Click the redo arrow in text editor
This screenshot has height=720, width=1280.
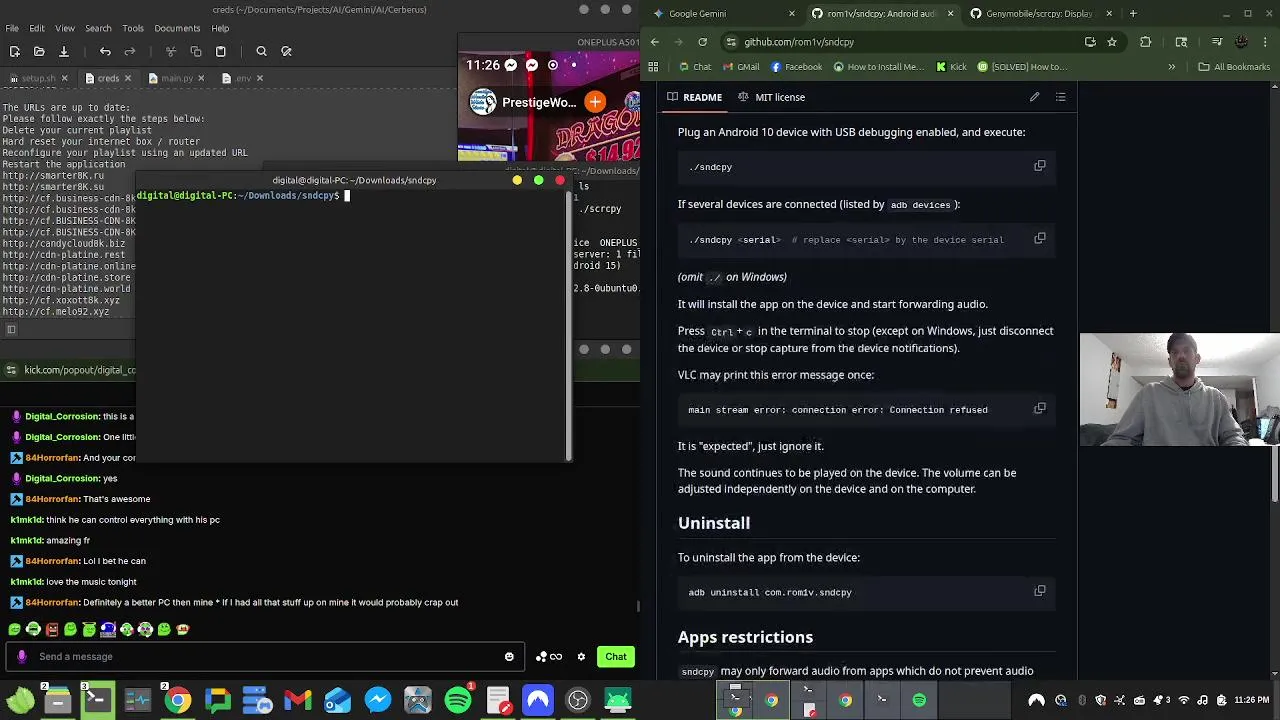click(x=130, y=51)
